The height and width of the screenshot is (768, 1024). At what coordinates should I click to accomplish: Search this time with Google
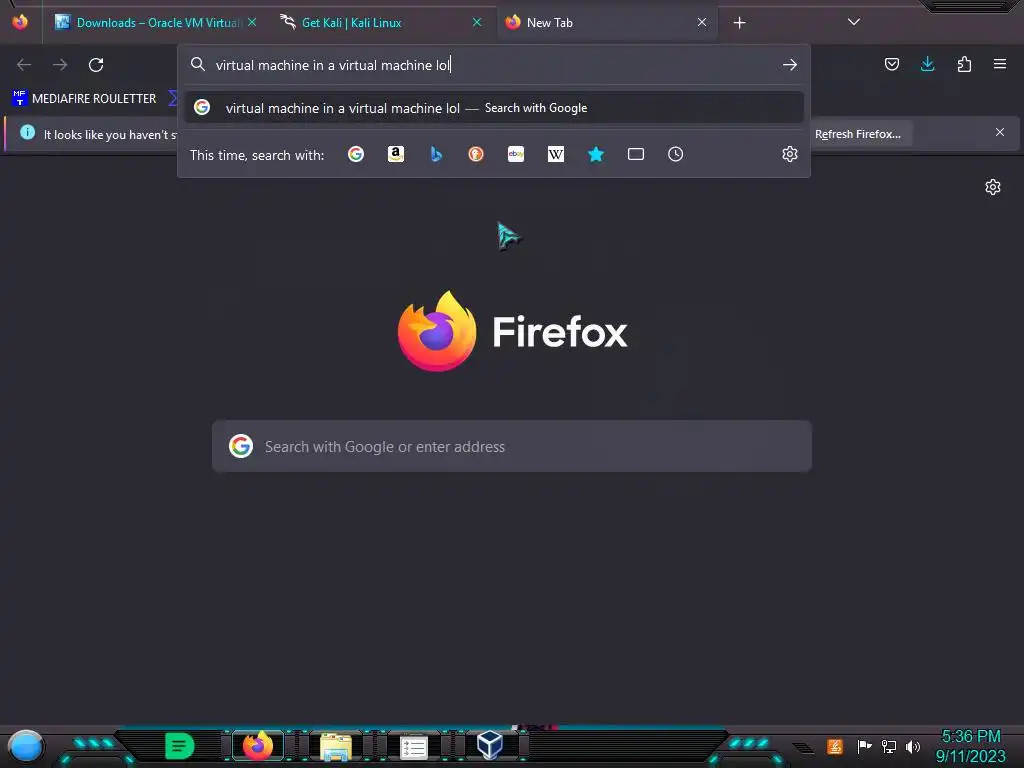pyautogui.click(x=356, y=154)
